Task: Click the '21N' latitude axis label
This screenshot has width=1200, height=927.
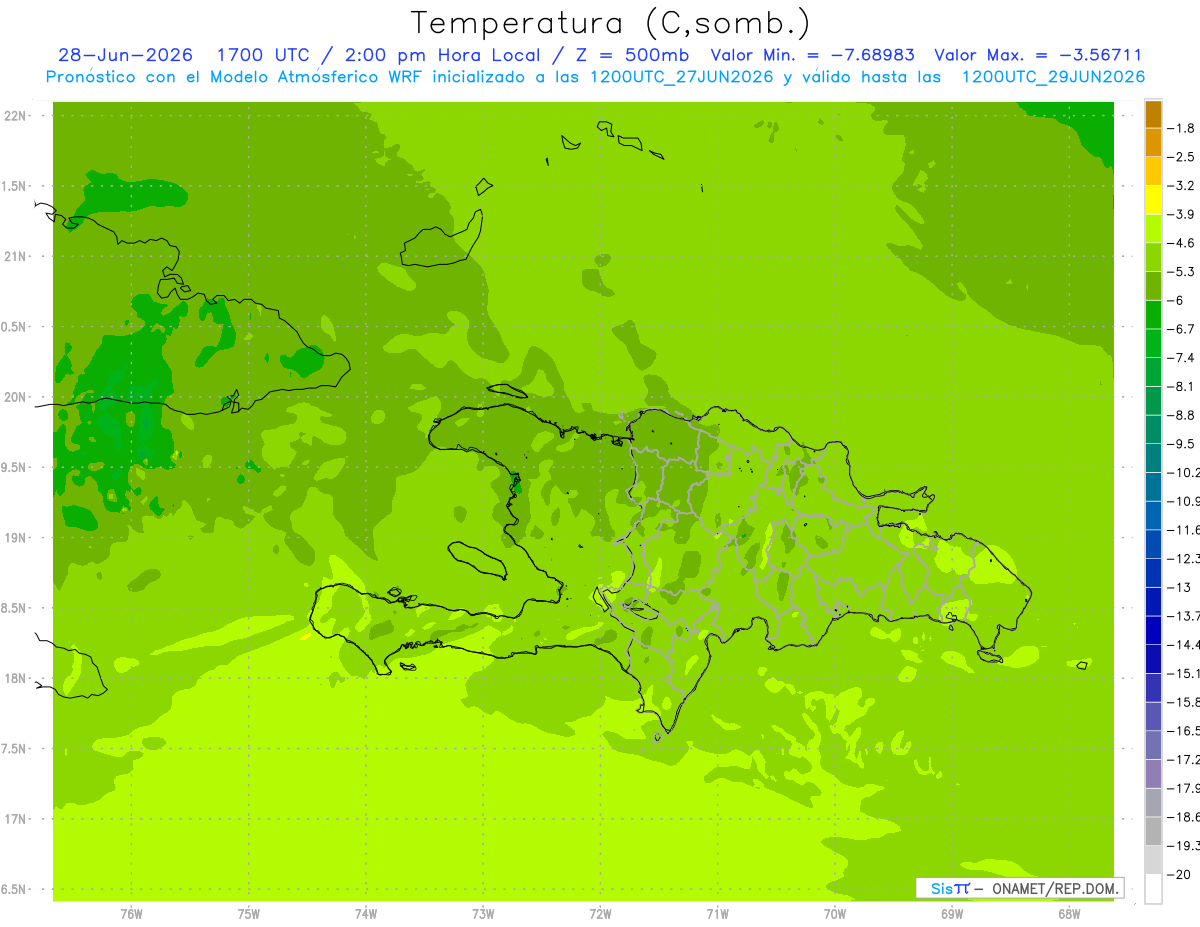Action: tap(14, 256)
